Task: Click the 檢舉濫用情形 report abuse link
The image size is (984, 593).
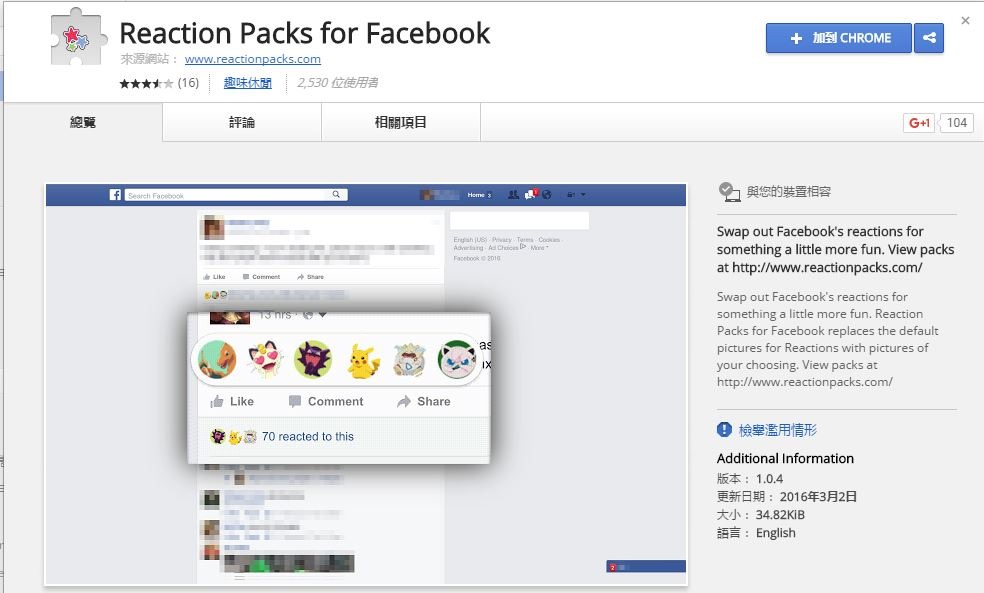Action: click(x=778, y=430)
